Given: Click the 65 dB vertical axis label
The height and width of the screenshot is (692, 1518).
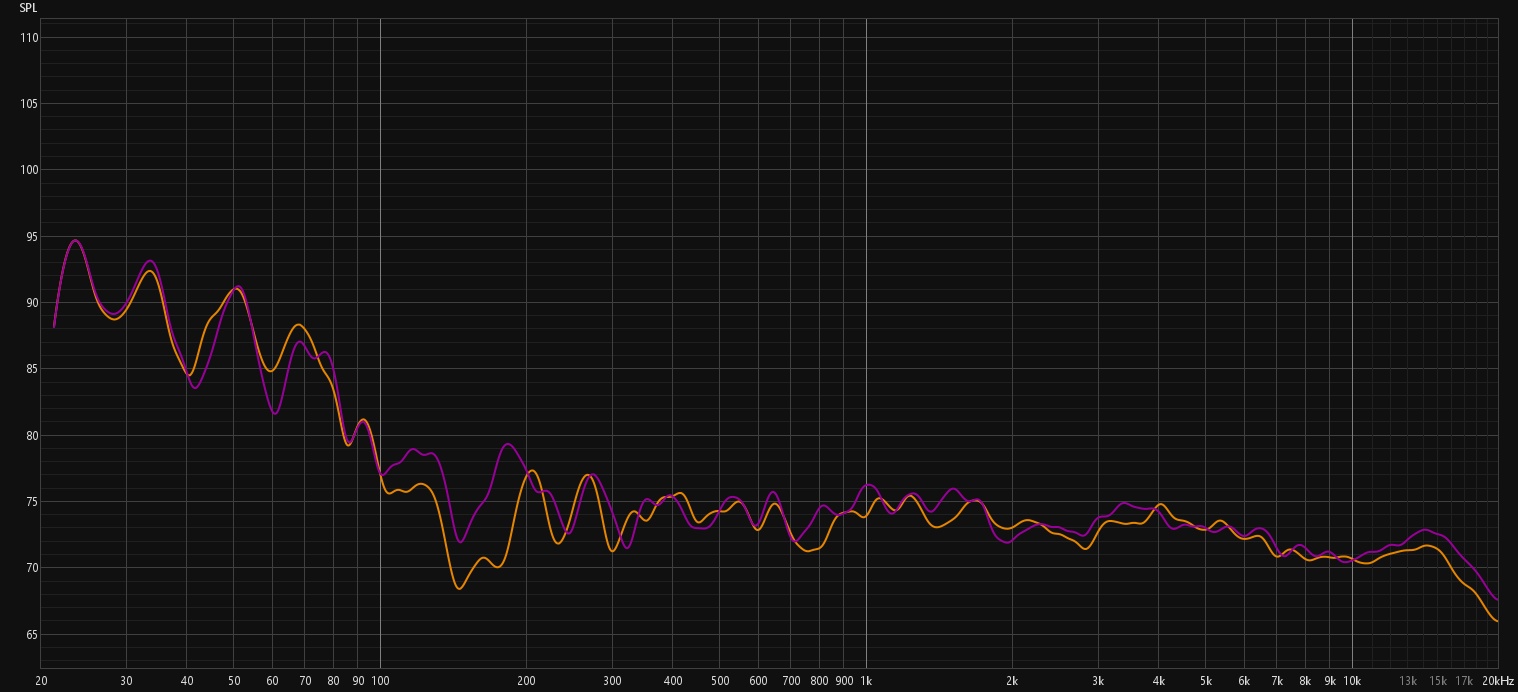Looking at the screenshot, I should [x=29, y=634].
